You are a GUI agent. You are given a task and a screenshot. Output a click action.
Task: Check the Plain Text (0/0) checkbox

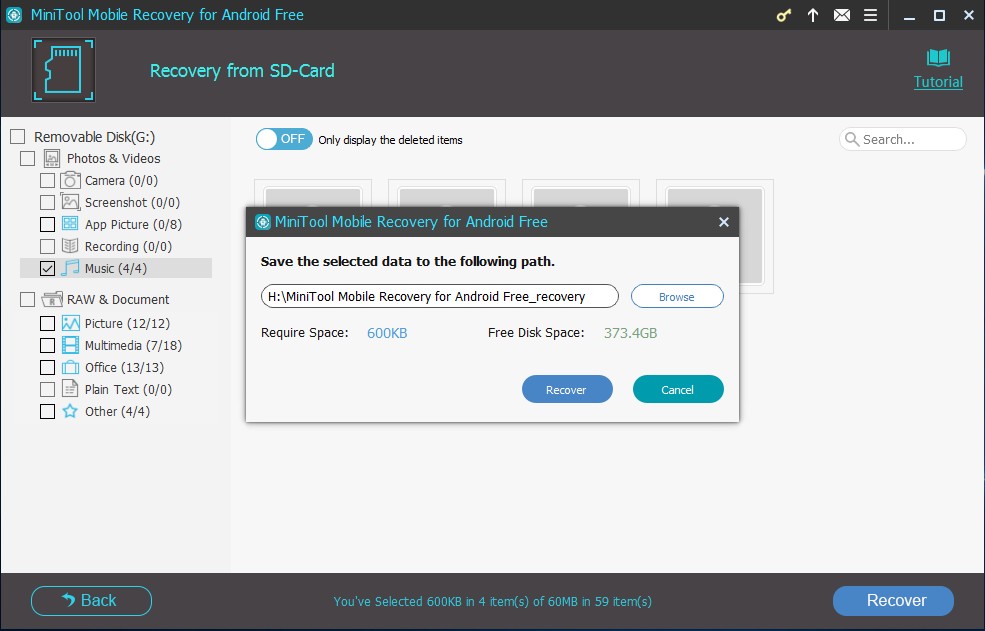pyautogui.click(x=47, y=389)
